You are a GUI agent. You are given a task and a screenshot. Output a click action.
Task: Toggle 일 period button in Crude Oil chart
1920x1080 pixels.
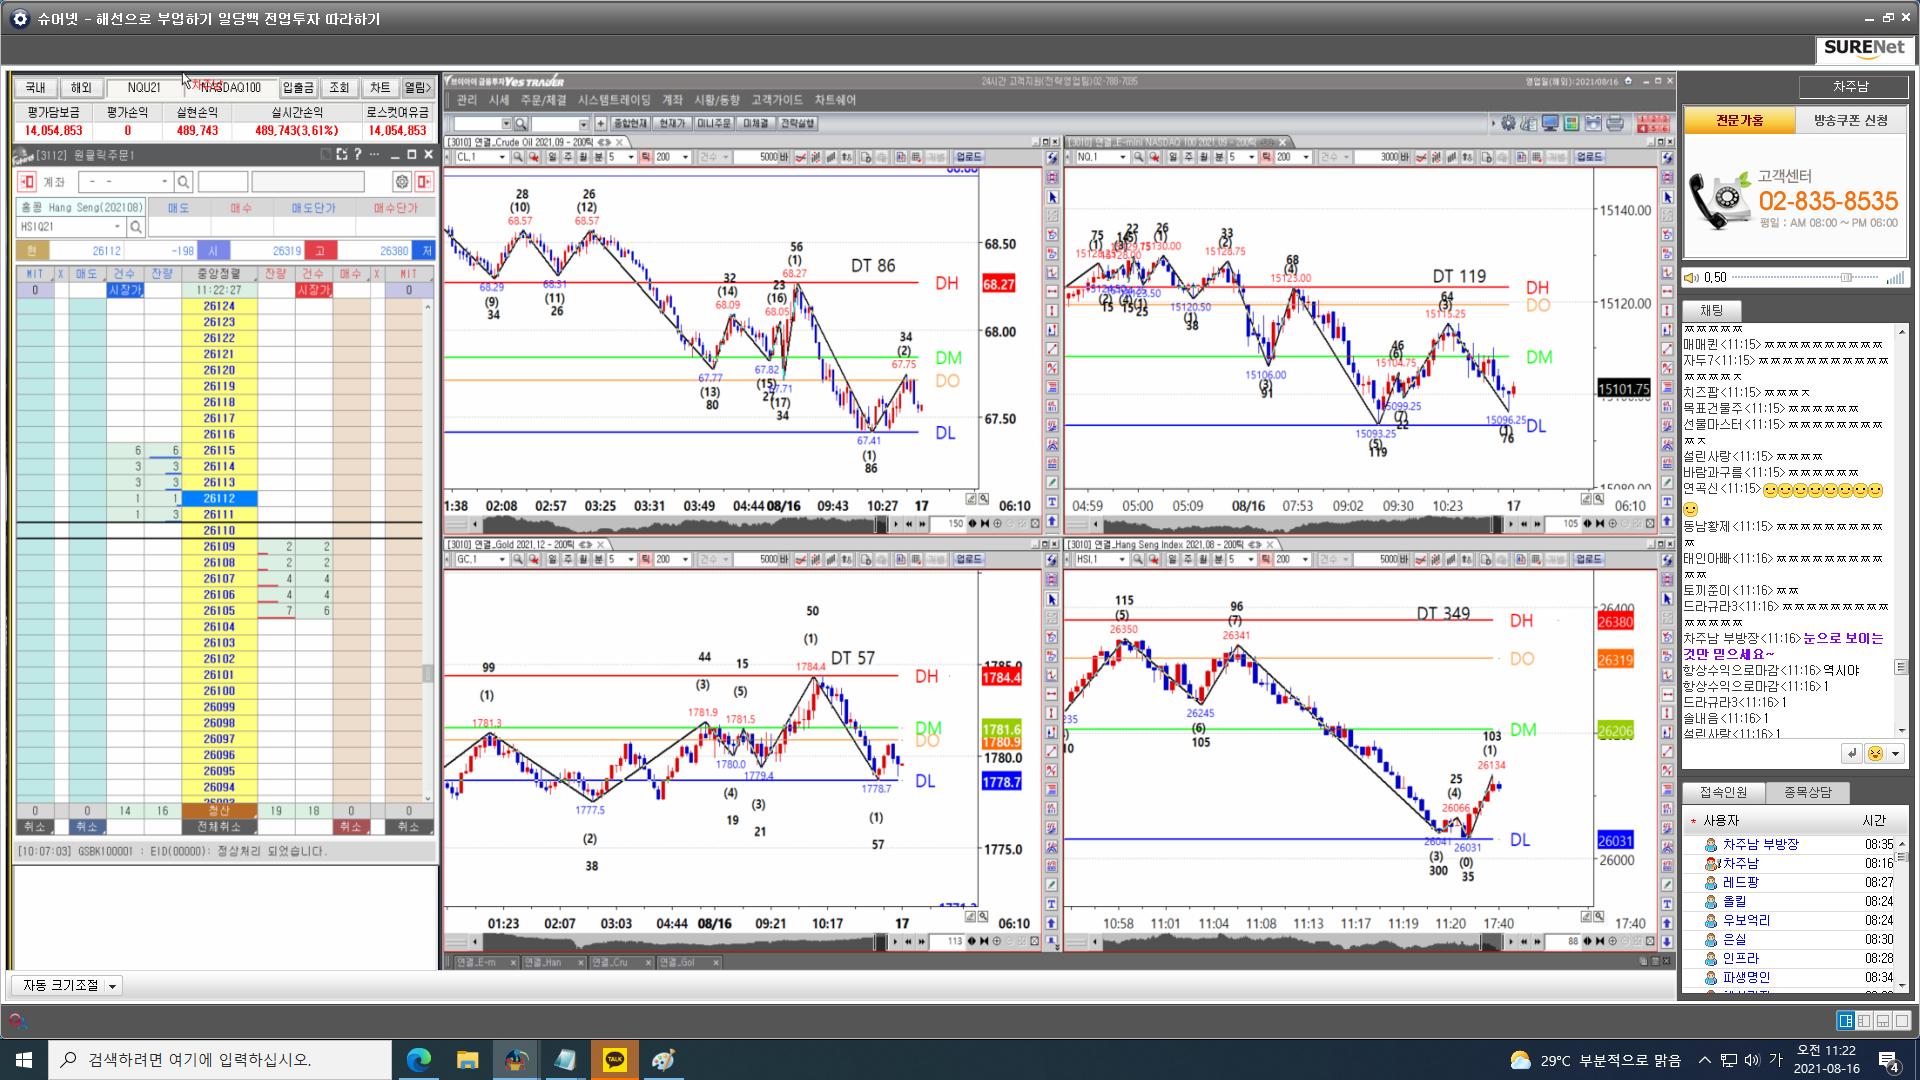pos(552,157)
